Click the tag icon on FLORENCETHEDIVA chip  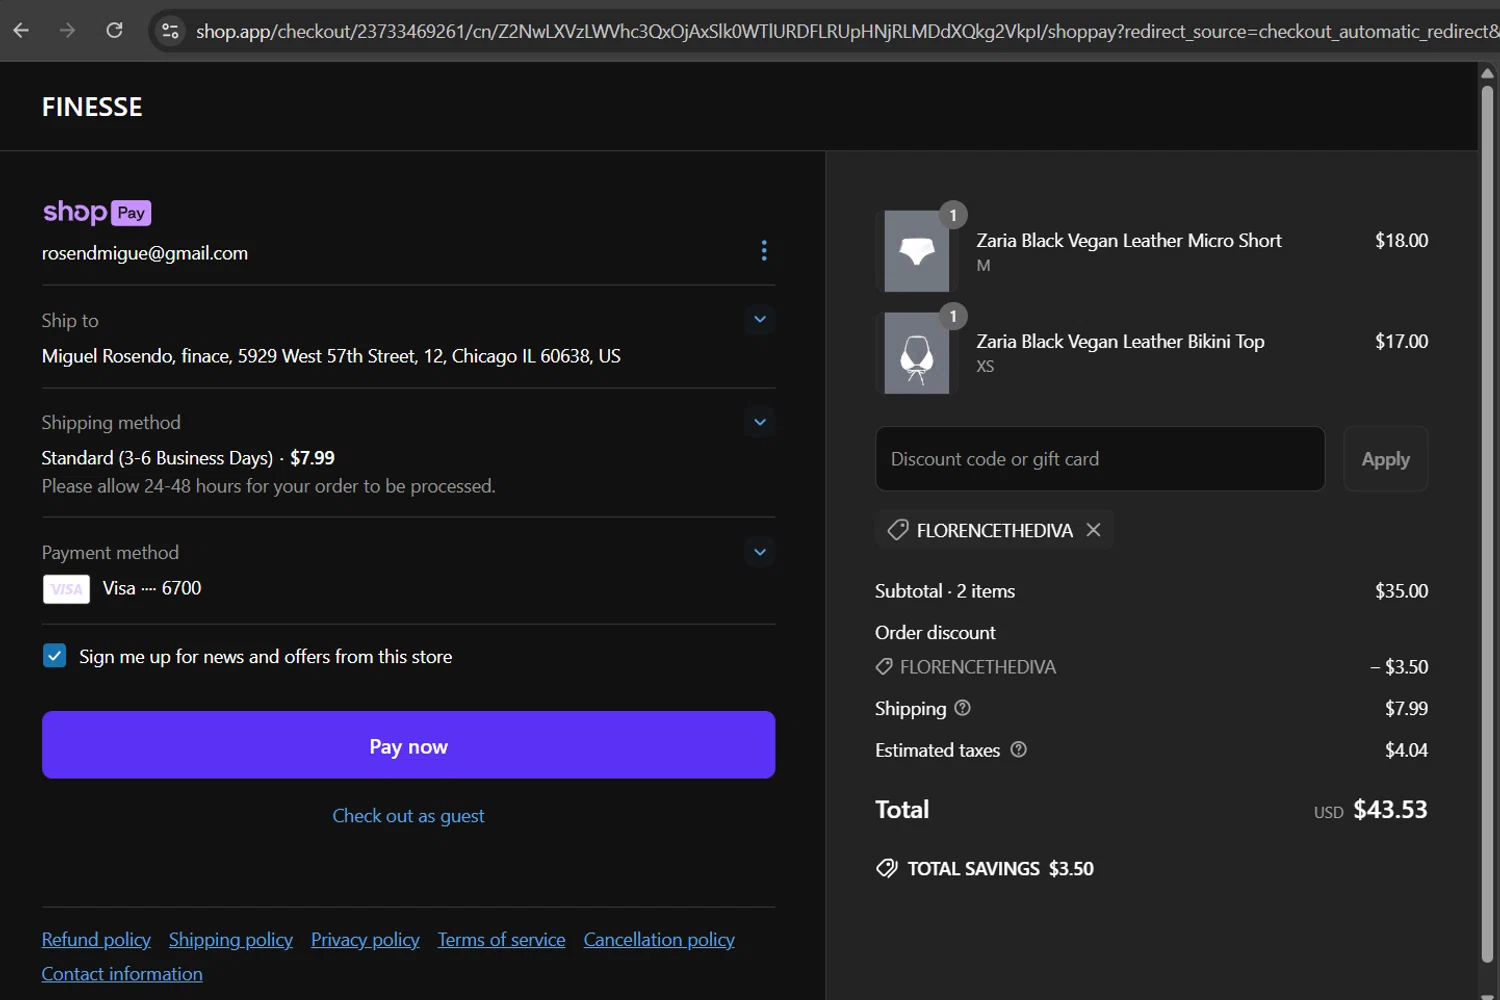pos(898,530)
